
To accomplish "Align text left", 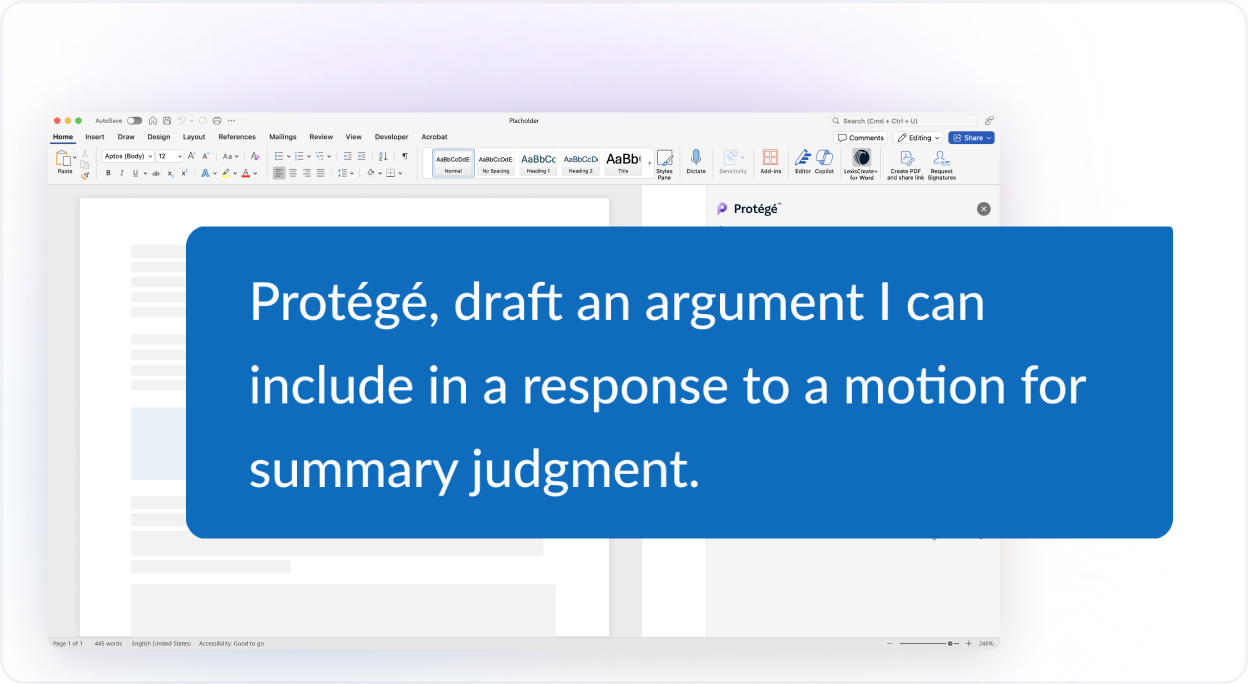I will [279, 173].
